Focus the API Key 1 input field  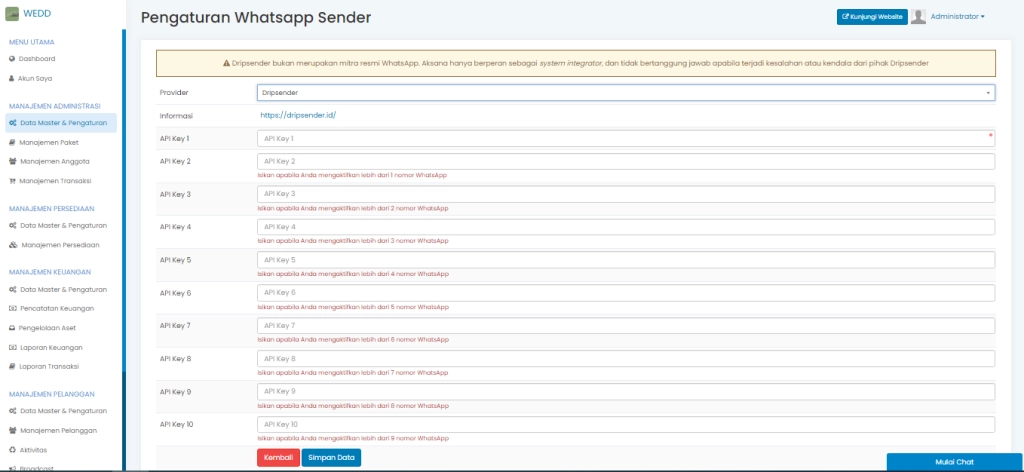tap(624, 138)
